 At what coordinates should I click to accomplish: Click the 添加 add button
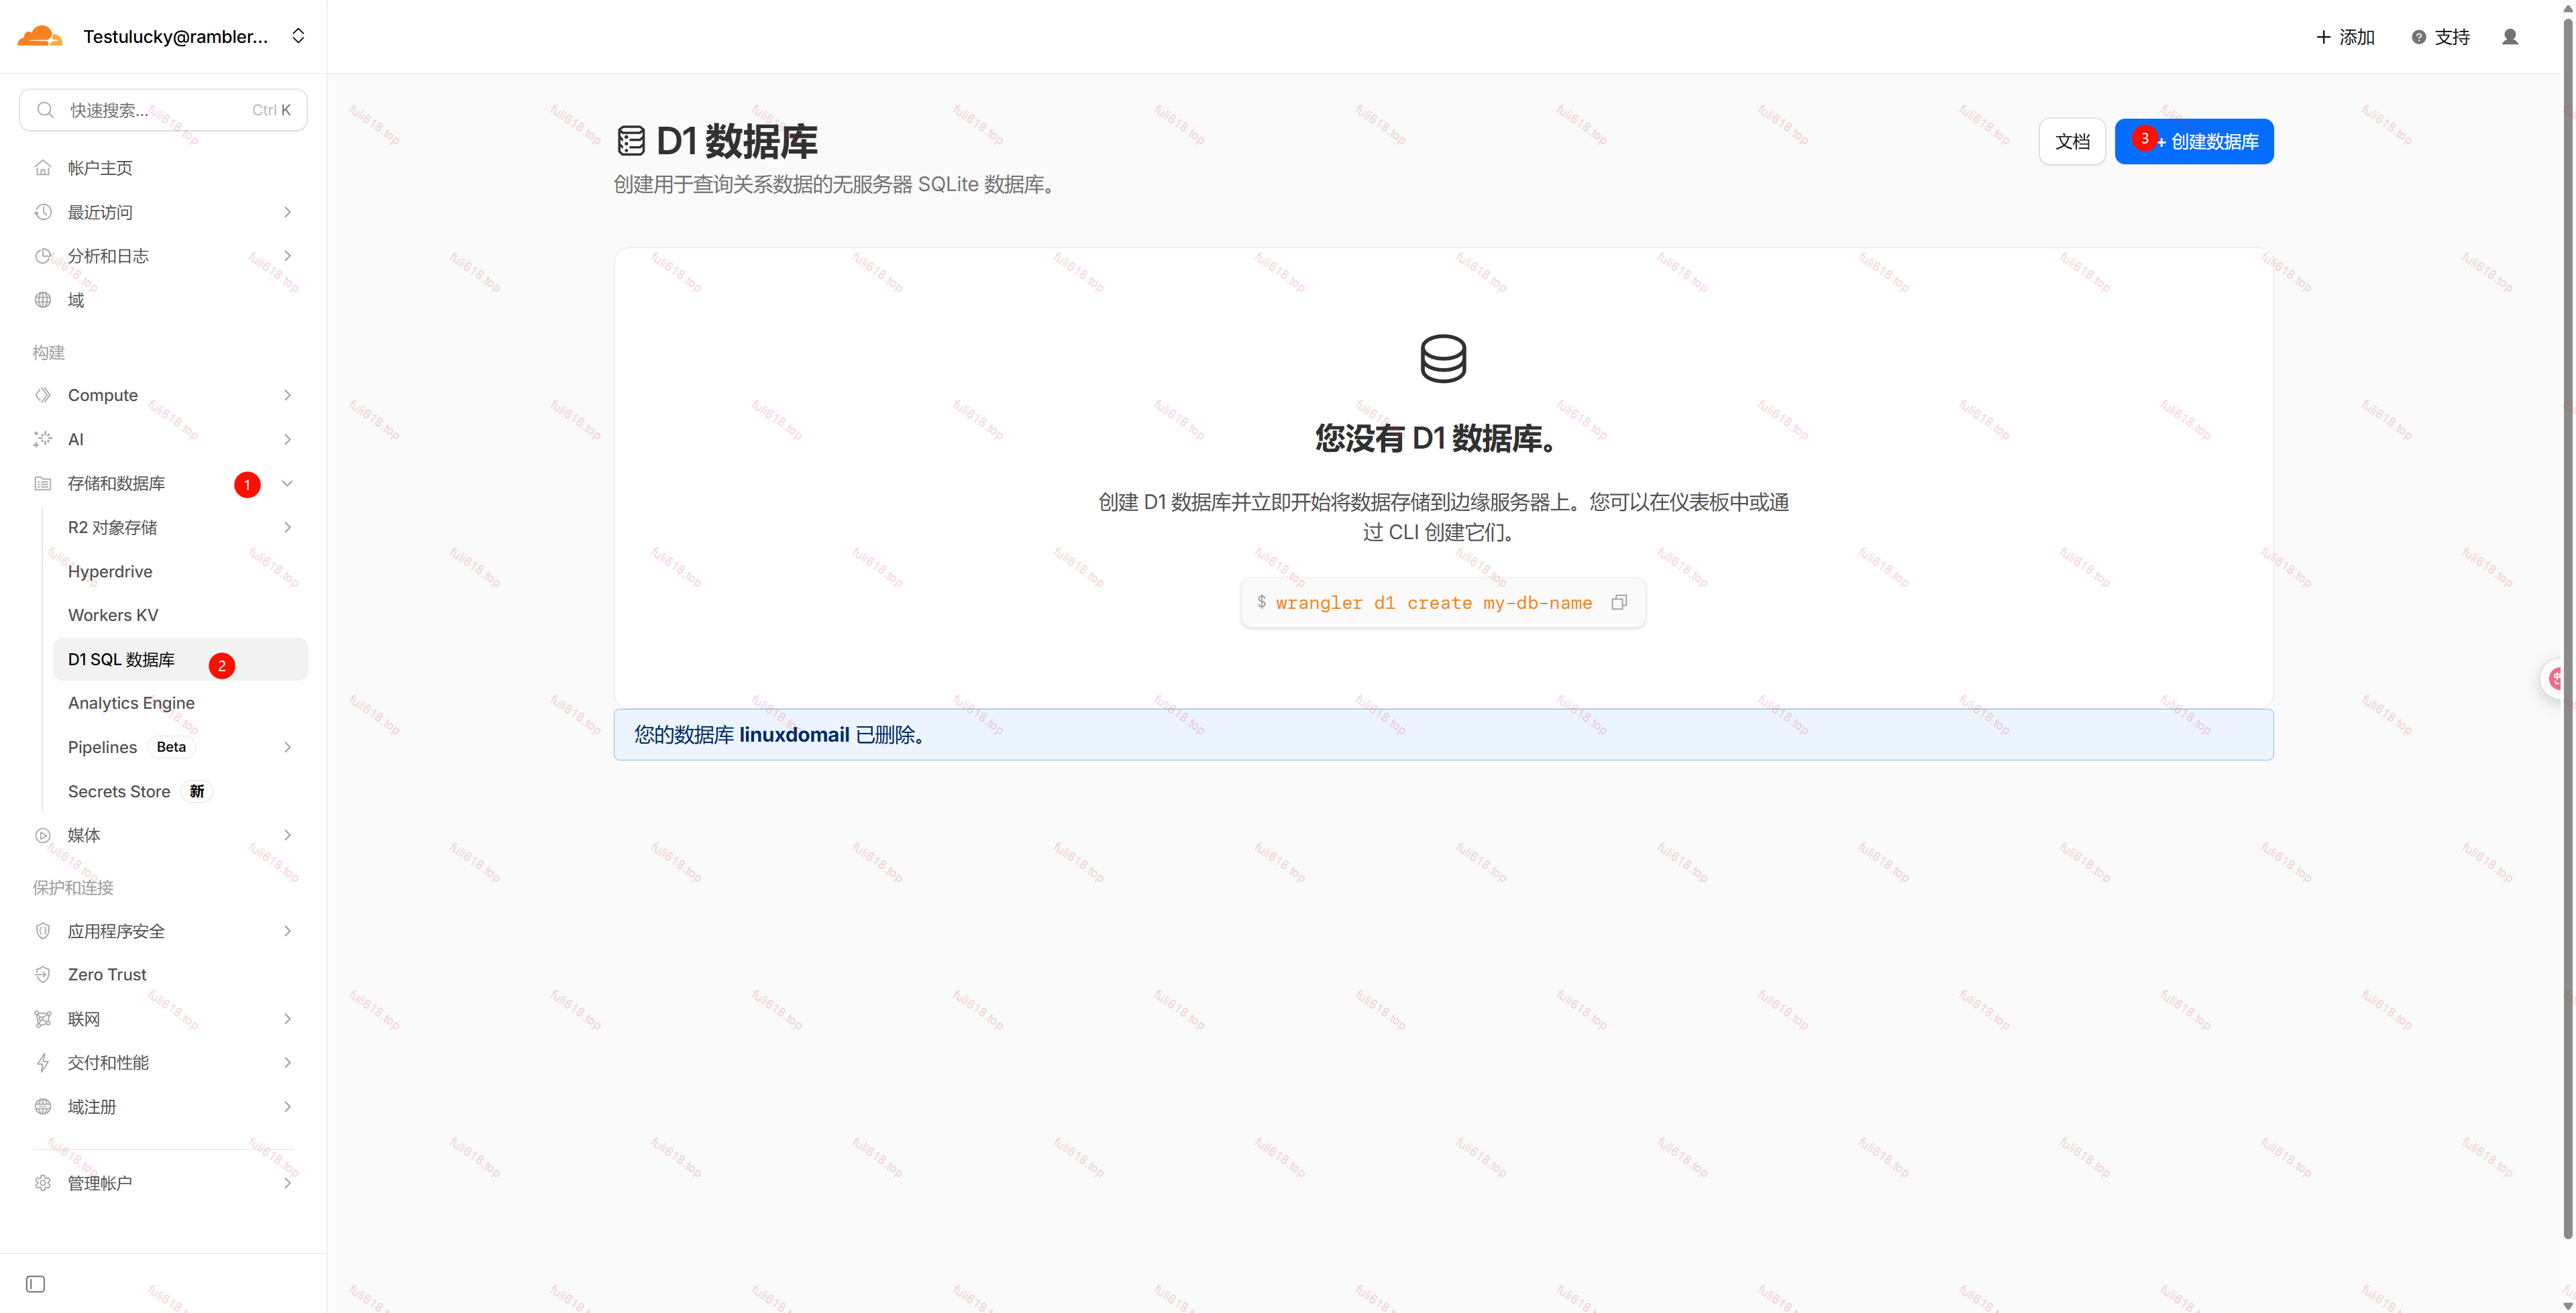click(2345, 37)
